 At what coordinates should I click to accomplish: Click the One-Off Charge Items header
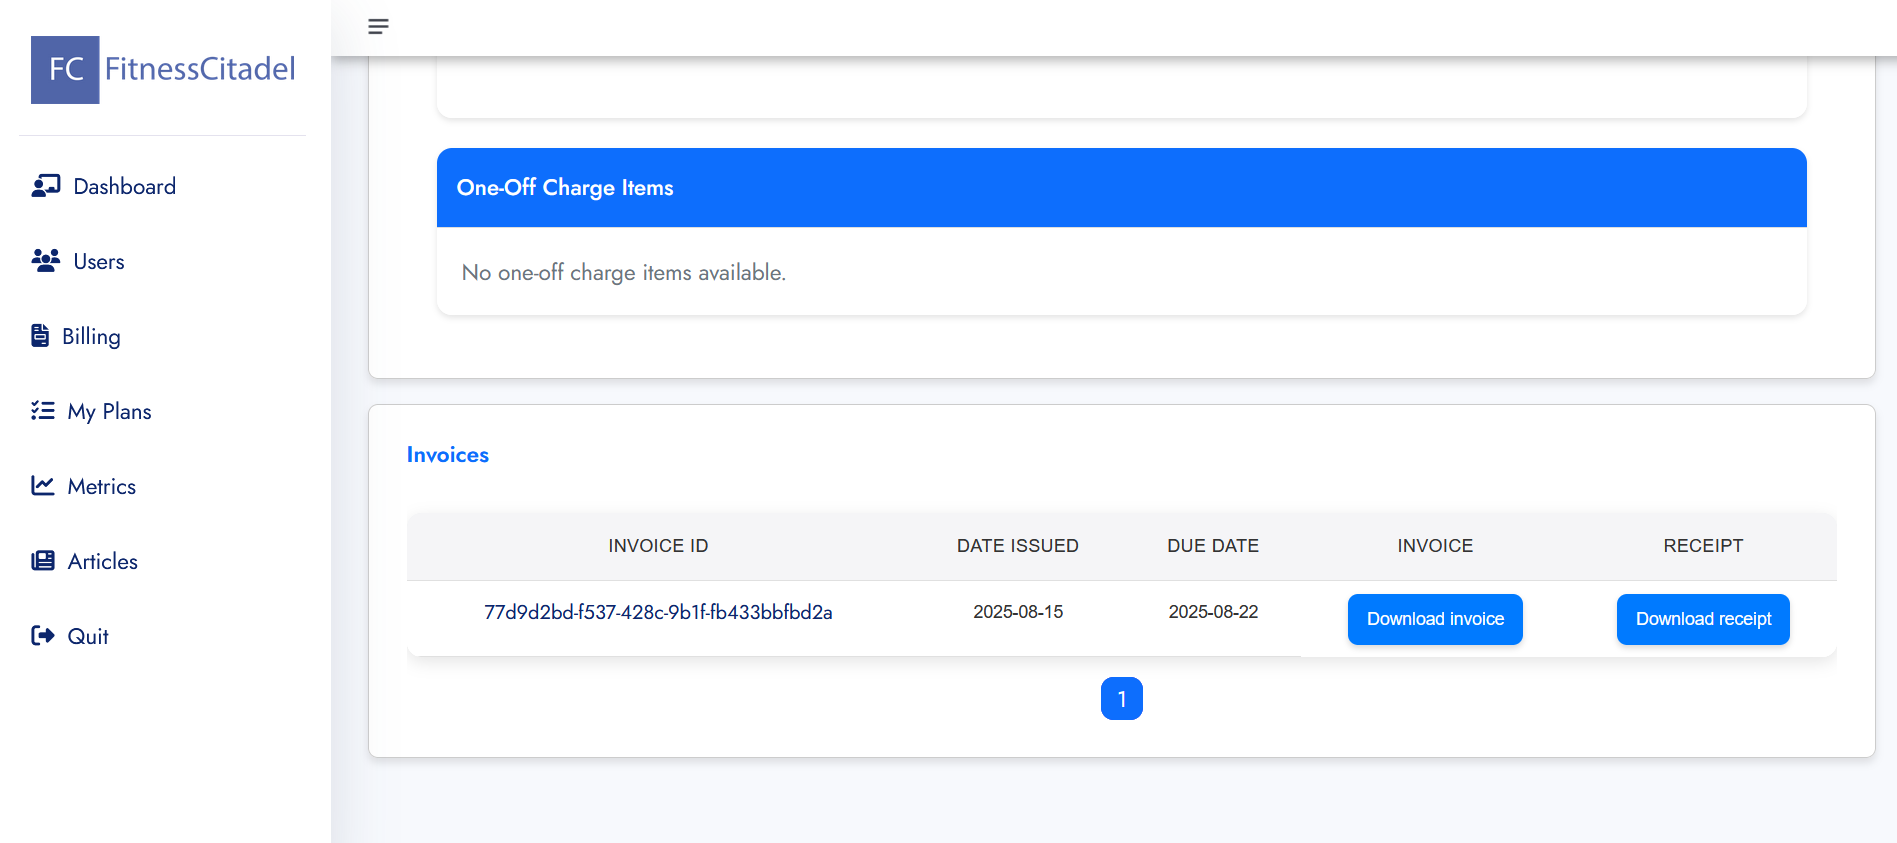565,188
